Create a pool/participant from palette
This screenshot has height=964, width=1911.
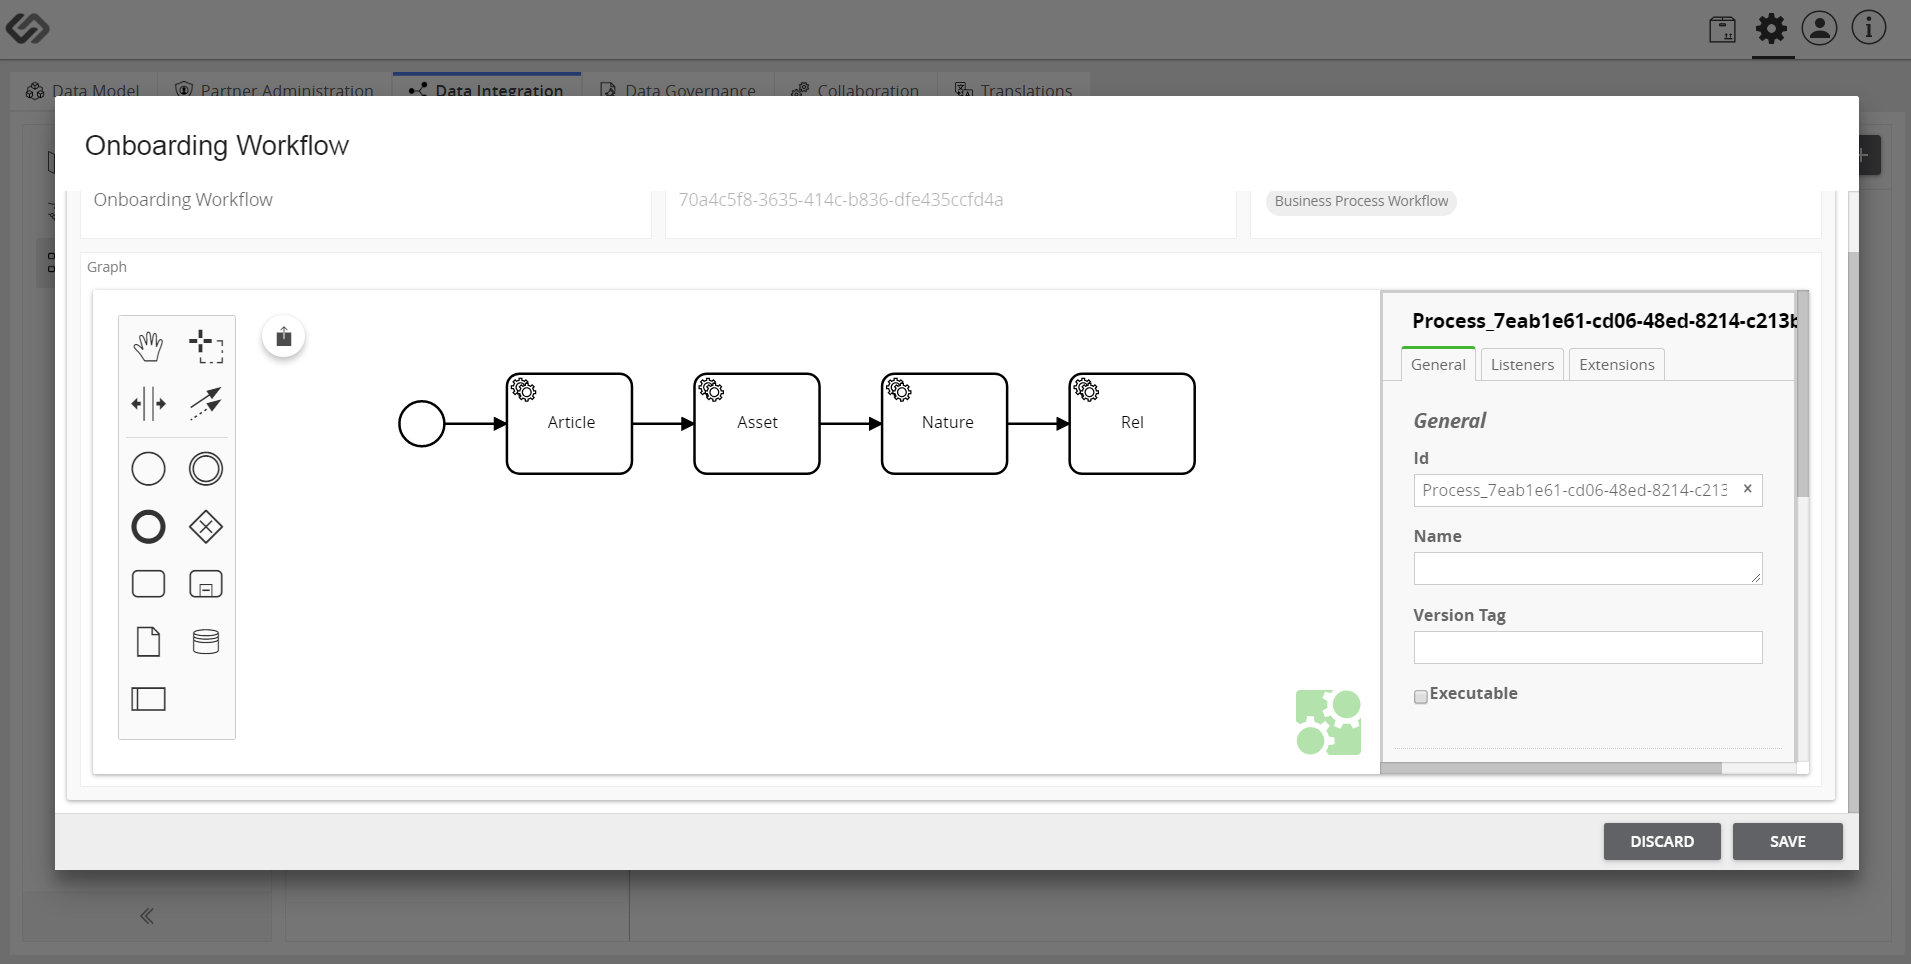[148, 699]
